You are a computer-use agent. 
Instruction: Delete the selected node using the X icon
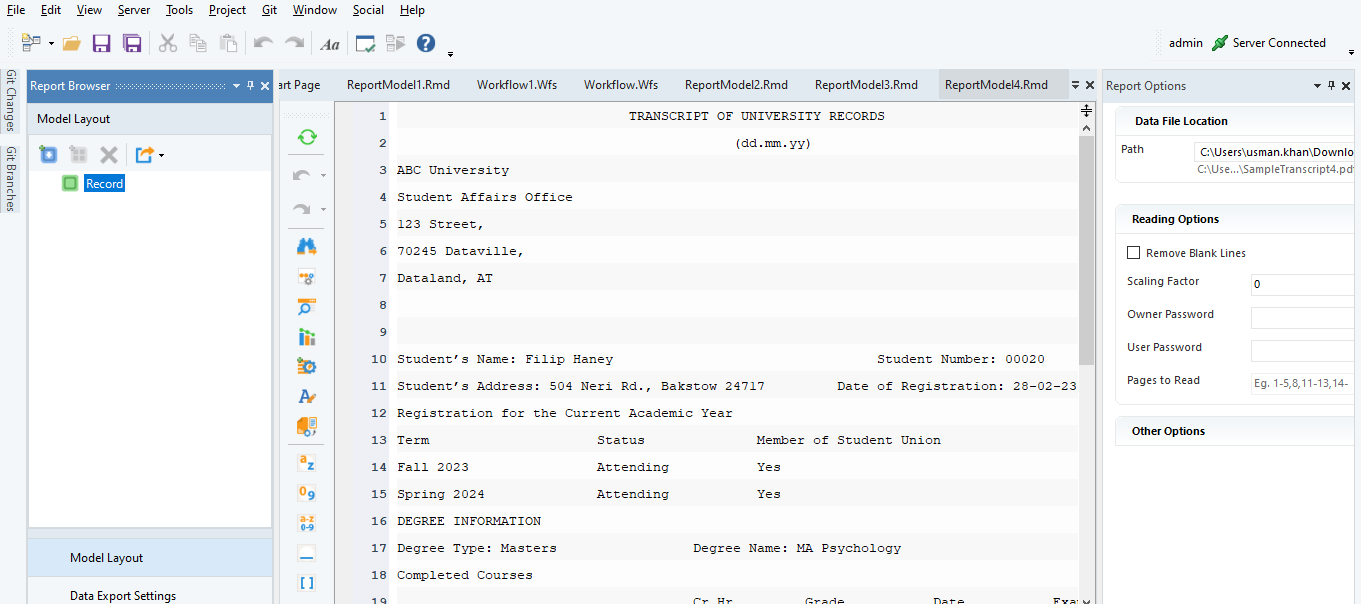coord(110,153)
